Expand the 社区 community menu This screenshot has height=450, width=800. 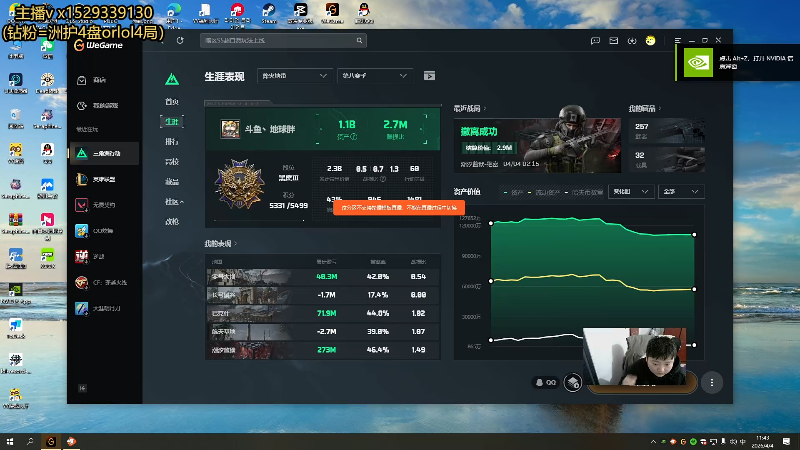pyautogui.click(x=174, y=202)
